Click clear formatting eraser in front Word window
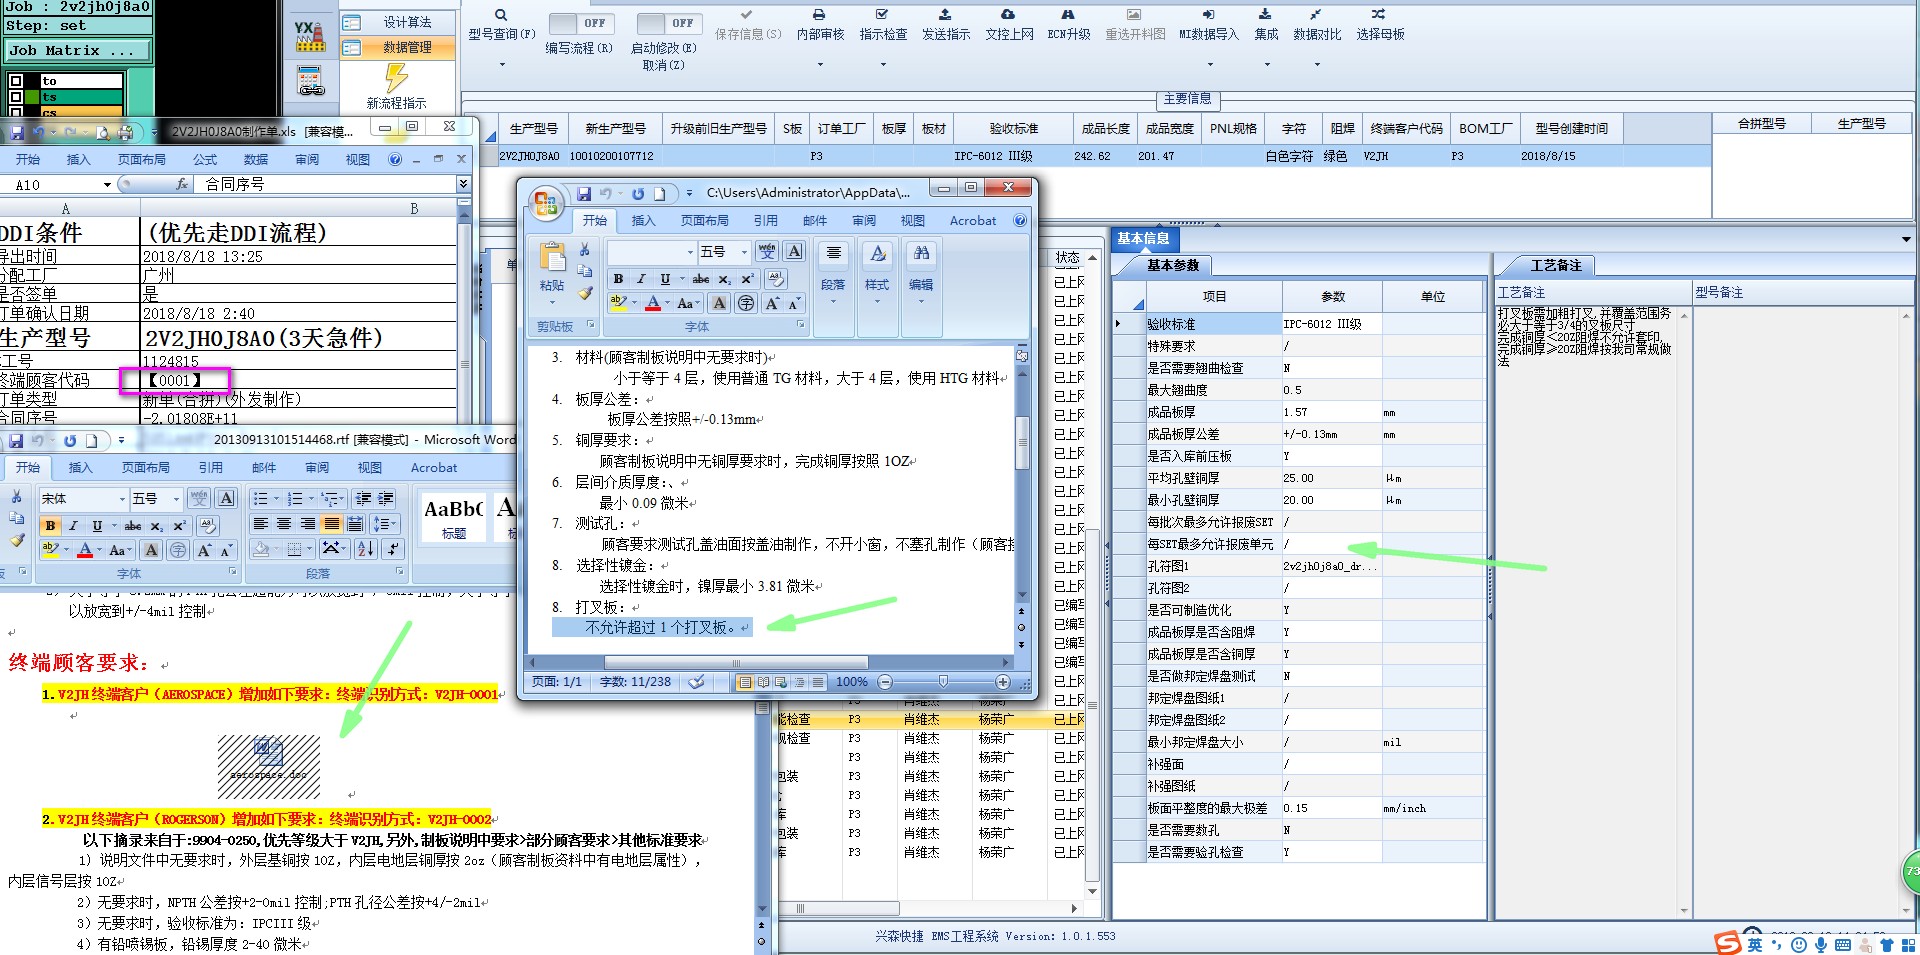The height and width of the screenshot is (955, 1920). coord(775,279)
